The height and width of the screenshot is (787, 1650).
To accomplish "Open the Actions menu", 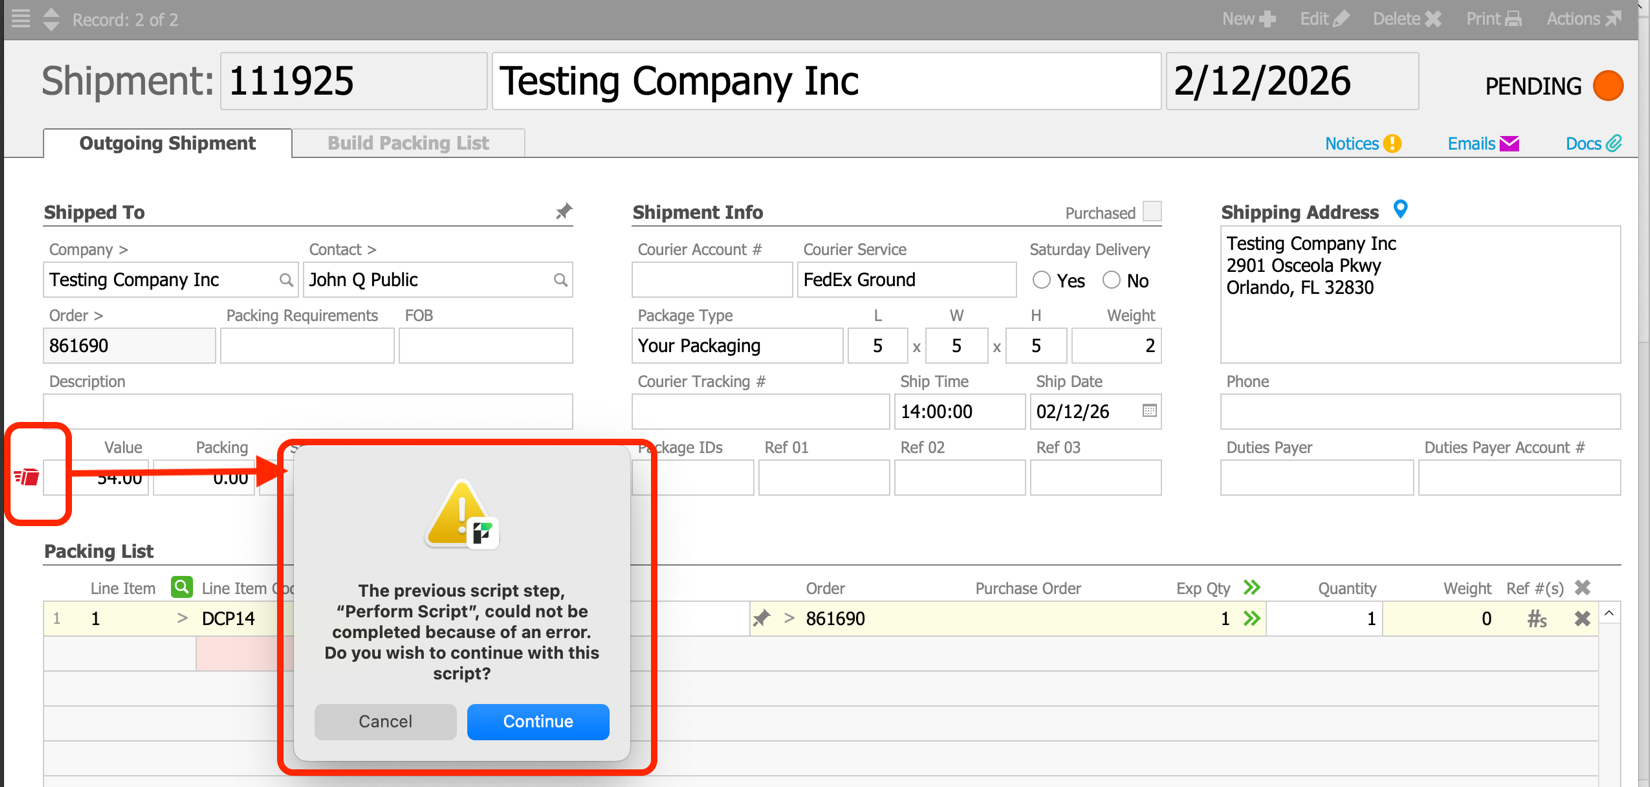I will (1584, 19).
